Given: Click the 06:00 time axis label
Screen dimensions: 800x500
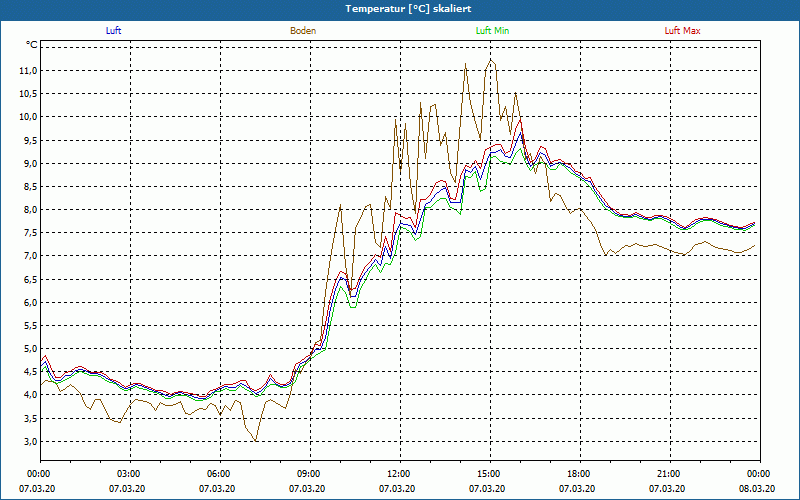Looking at the screenshot, I should point(220,474).
